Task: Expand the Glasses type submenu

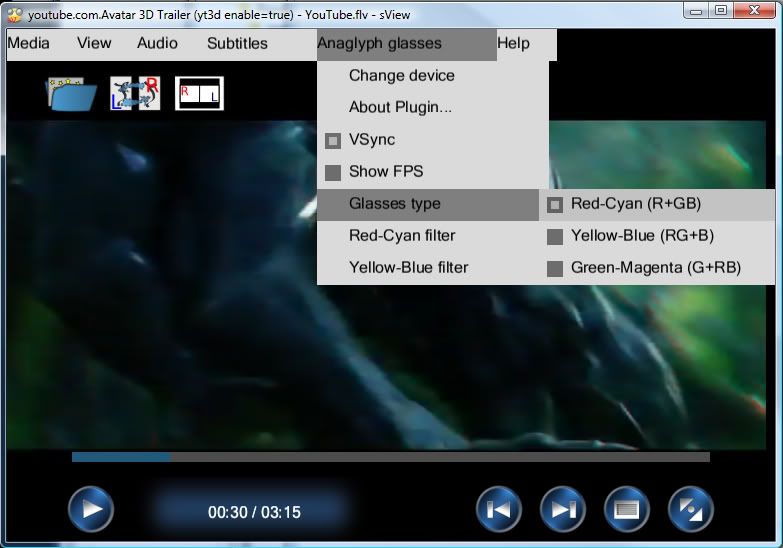Action: point(428,204)
